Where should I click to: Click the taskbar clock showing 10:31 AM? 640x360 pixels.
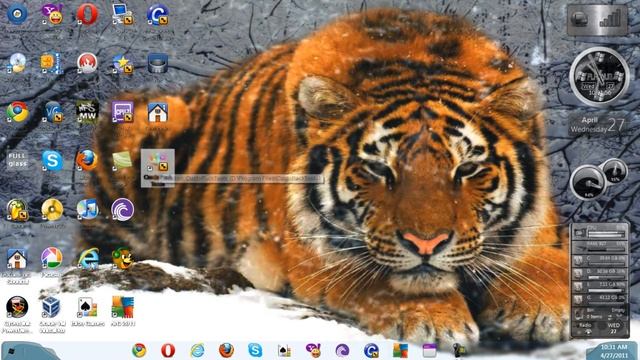point(614,351)
